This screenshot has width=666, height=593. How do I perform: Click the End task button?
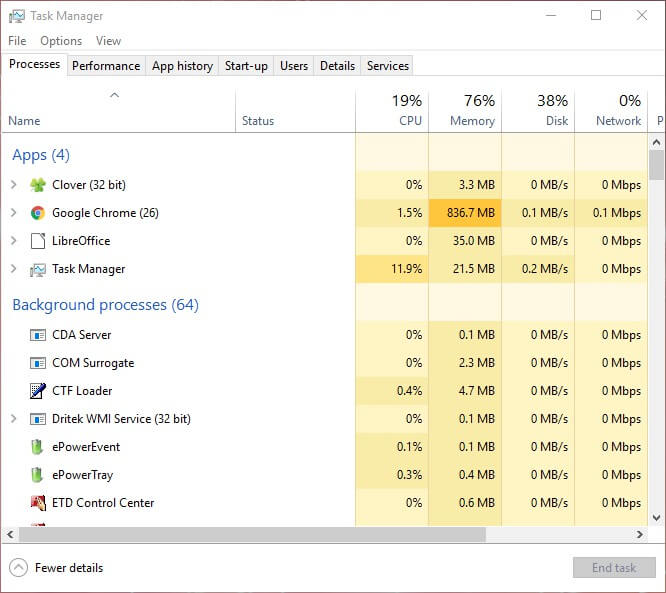614,568
